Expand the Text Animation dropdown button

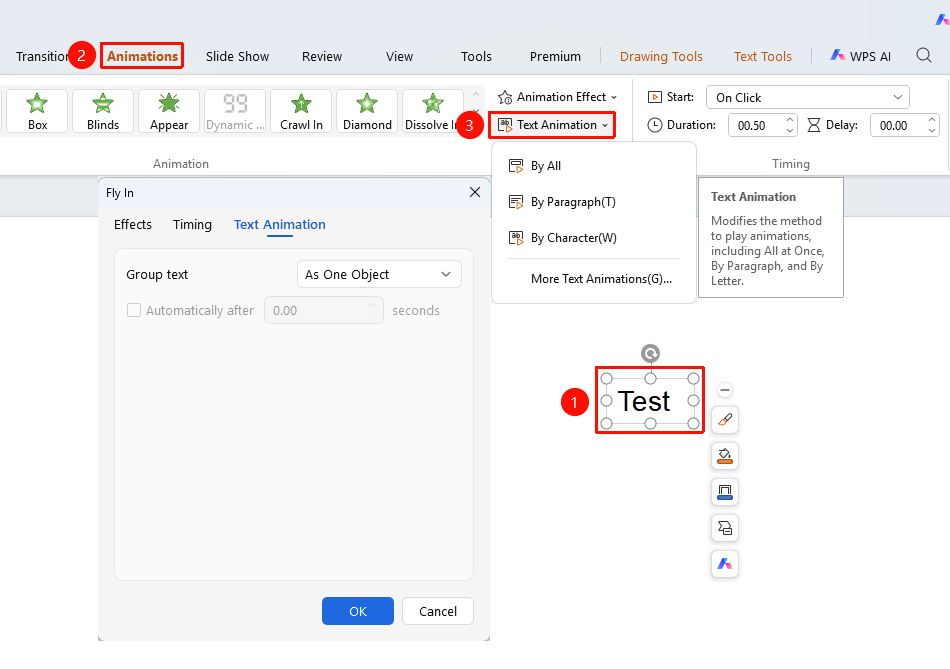click(x=552, y=125)
